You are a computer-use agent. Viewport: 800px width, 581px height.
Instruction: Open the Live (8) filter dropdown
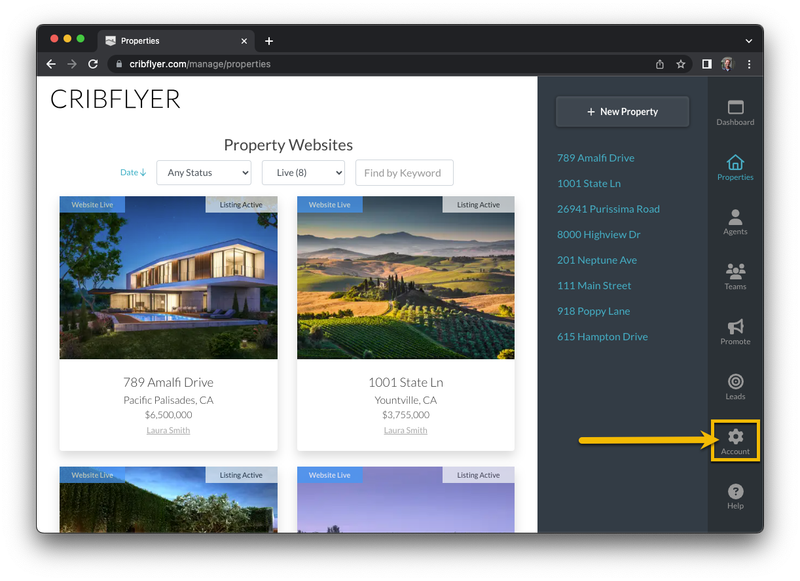303,173
